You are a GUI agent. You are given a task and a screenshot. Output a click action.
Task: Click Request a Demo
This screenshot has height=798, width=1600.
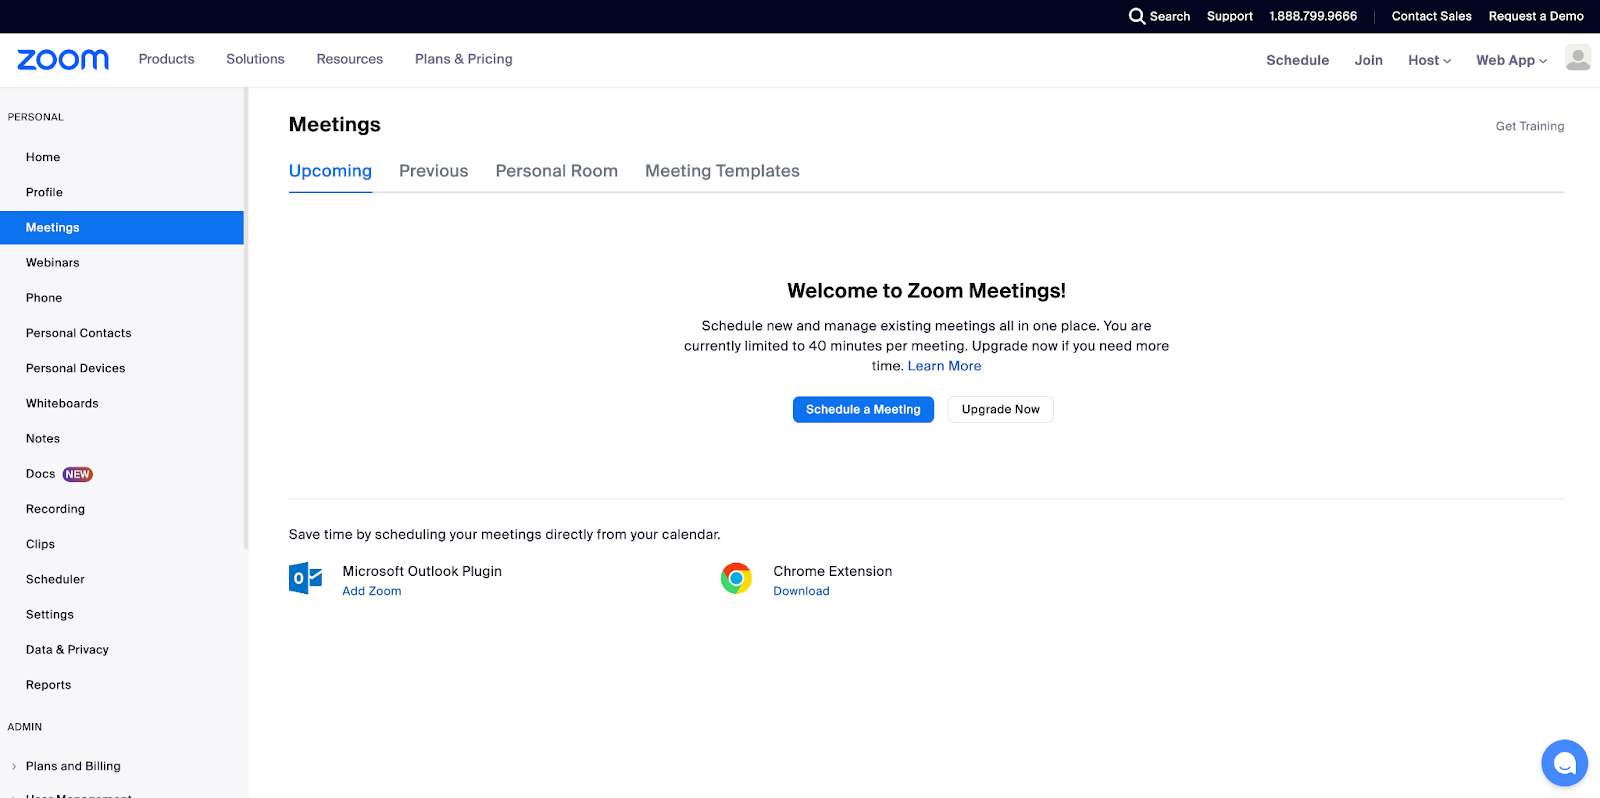coord(1536,16)
